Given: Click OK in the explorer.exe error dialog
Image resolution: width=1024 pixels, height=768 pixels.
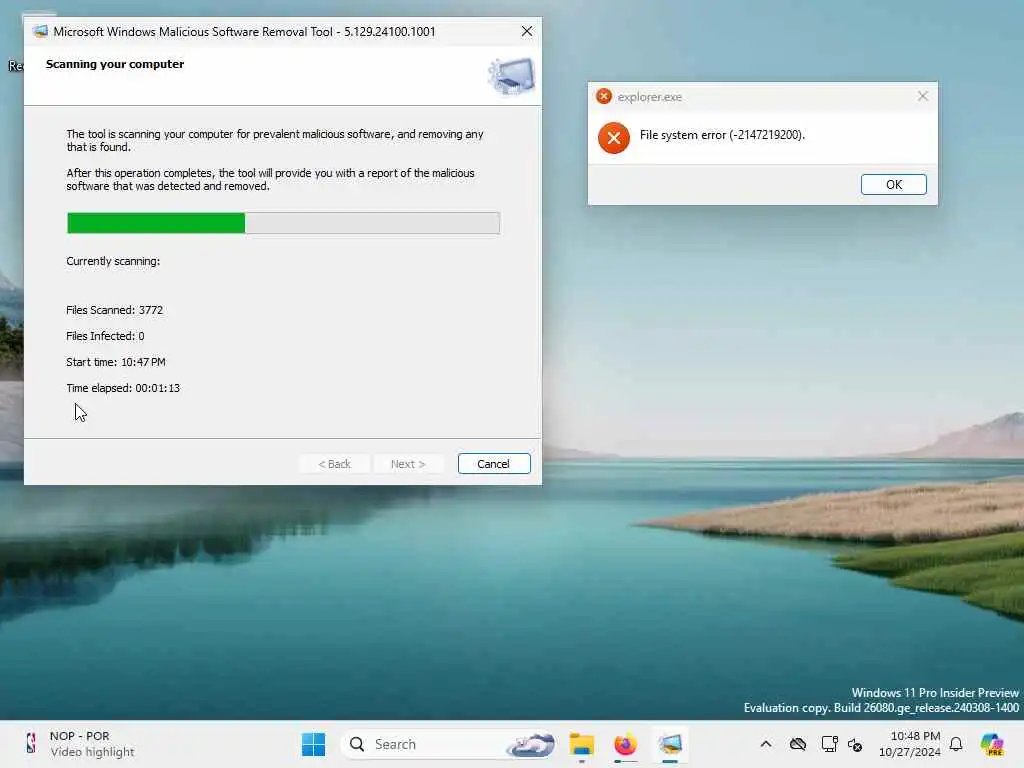Looking at the screenshot, I should pos(893,185).
